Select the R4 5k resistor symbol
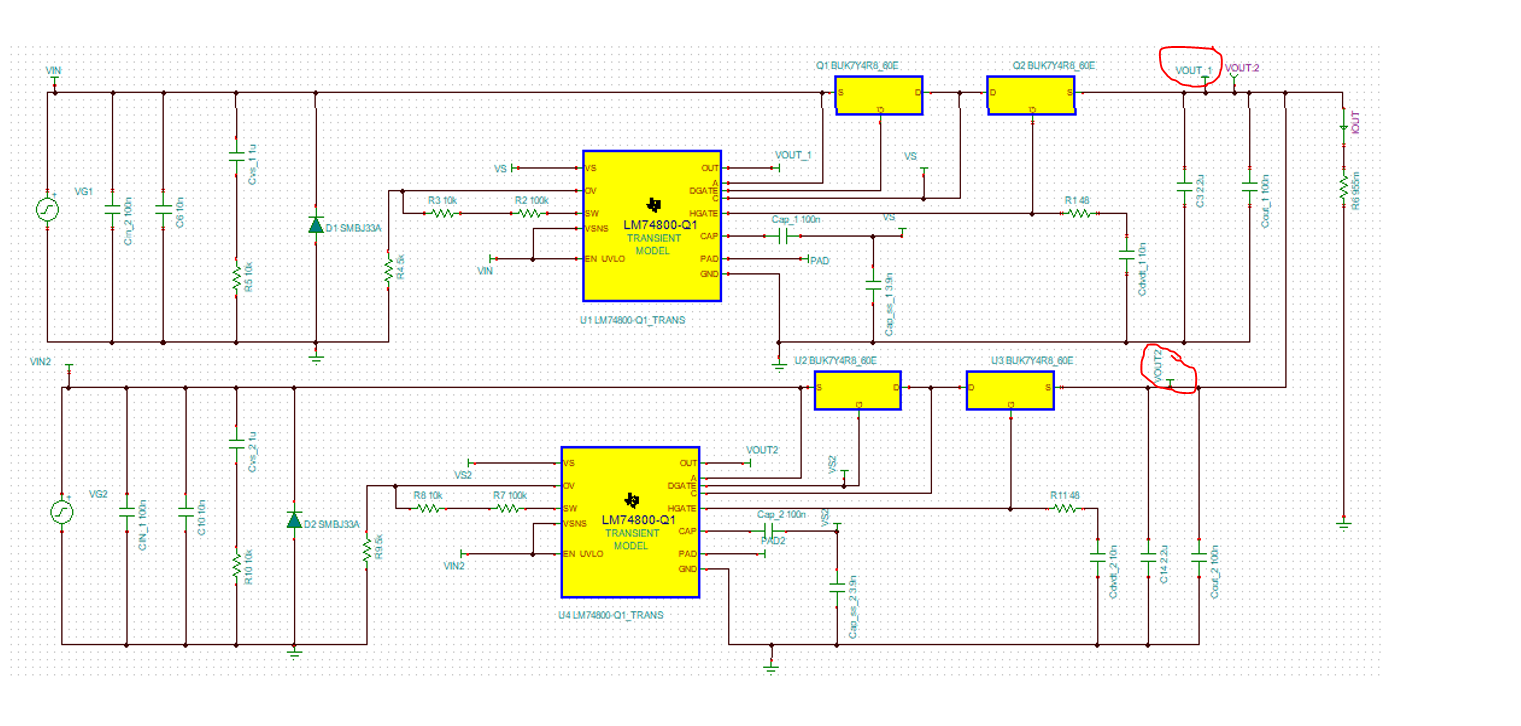 coord(388,270)
